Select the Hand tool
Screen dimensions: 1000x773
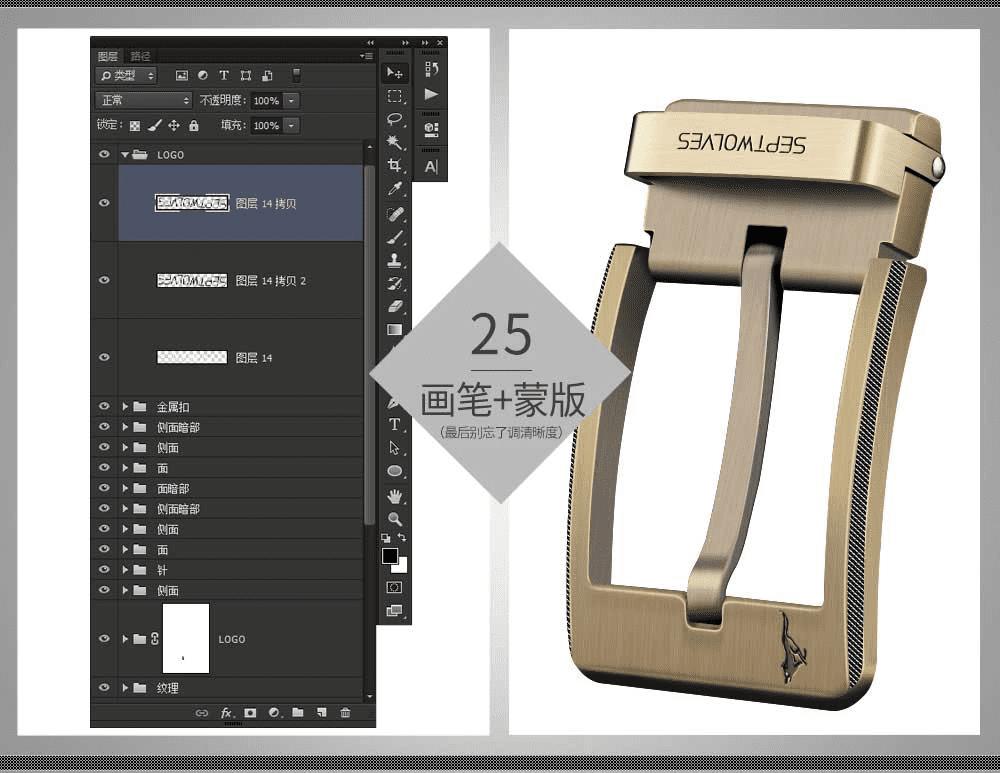pos(395,496)
